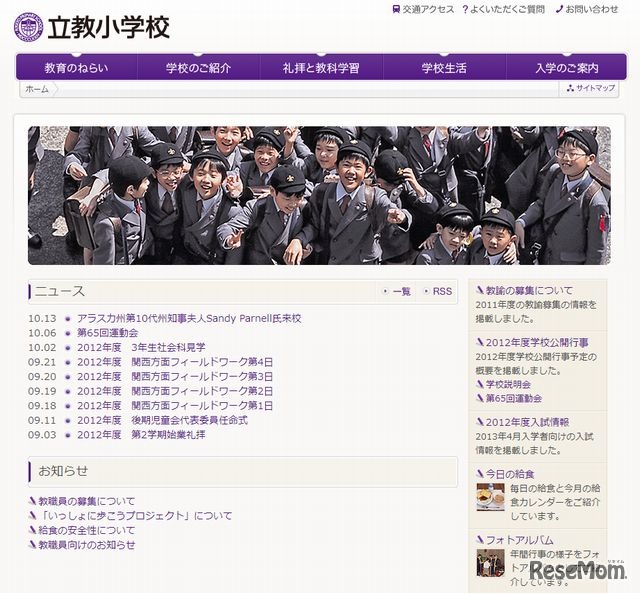This screenshot has width=640, height=593.
Task: Click the question mark icon beside よくいただくご質問
Action: [x=465, y=9]
